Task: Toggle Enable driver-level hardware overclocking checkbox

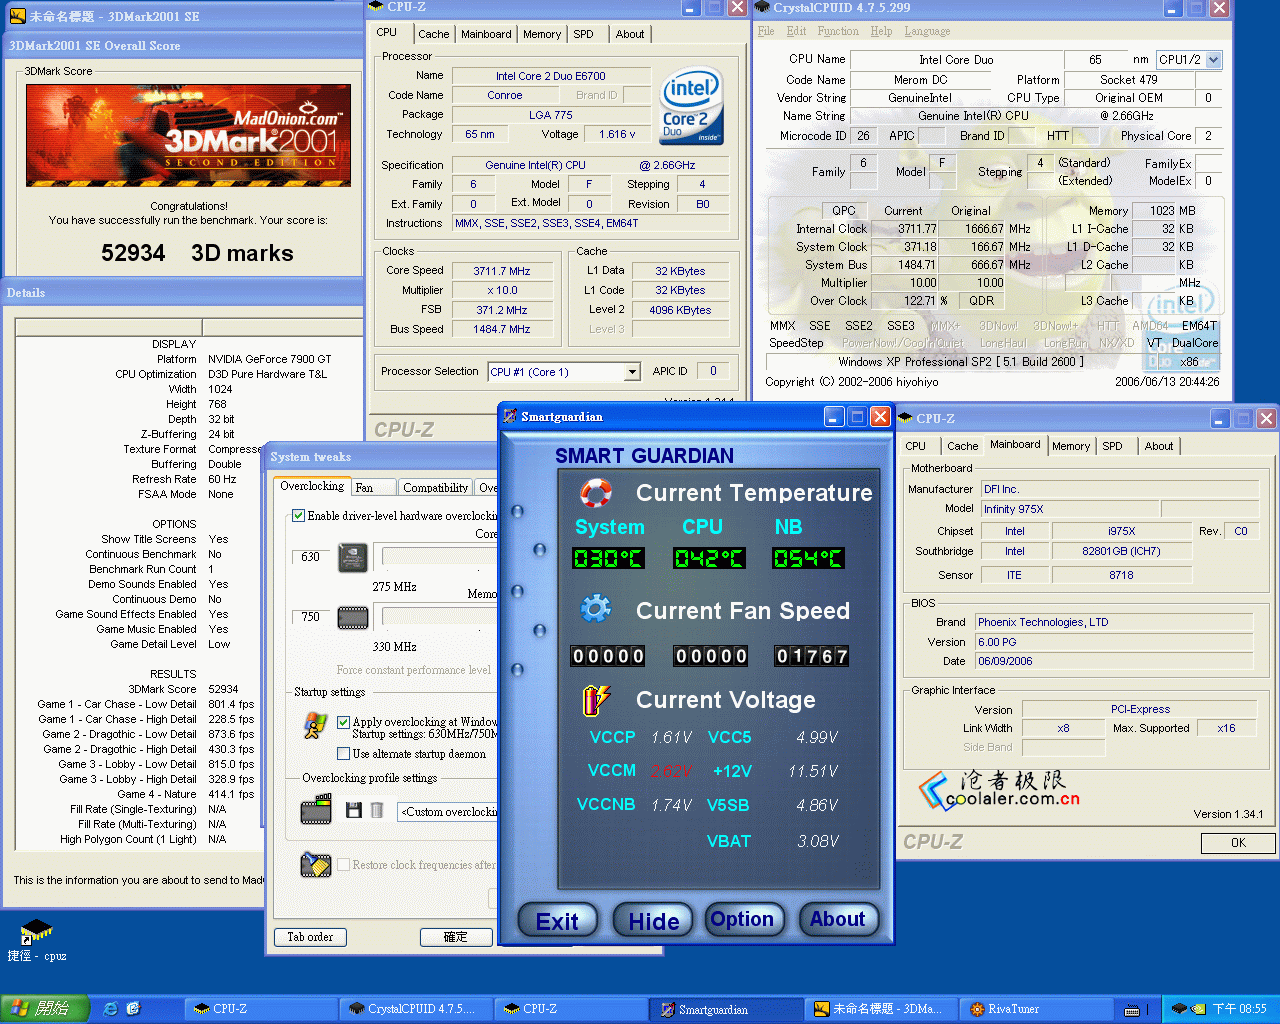Action: tap(298, 516)
